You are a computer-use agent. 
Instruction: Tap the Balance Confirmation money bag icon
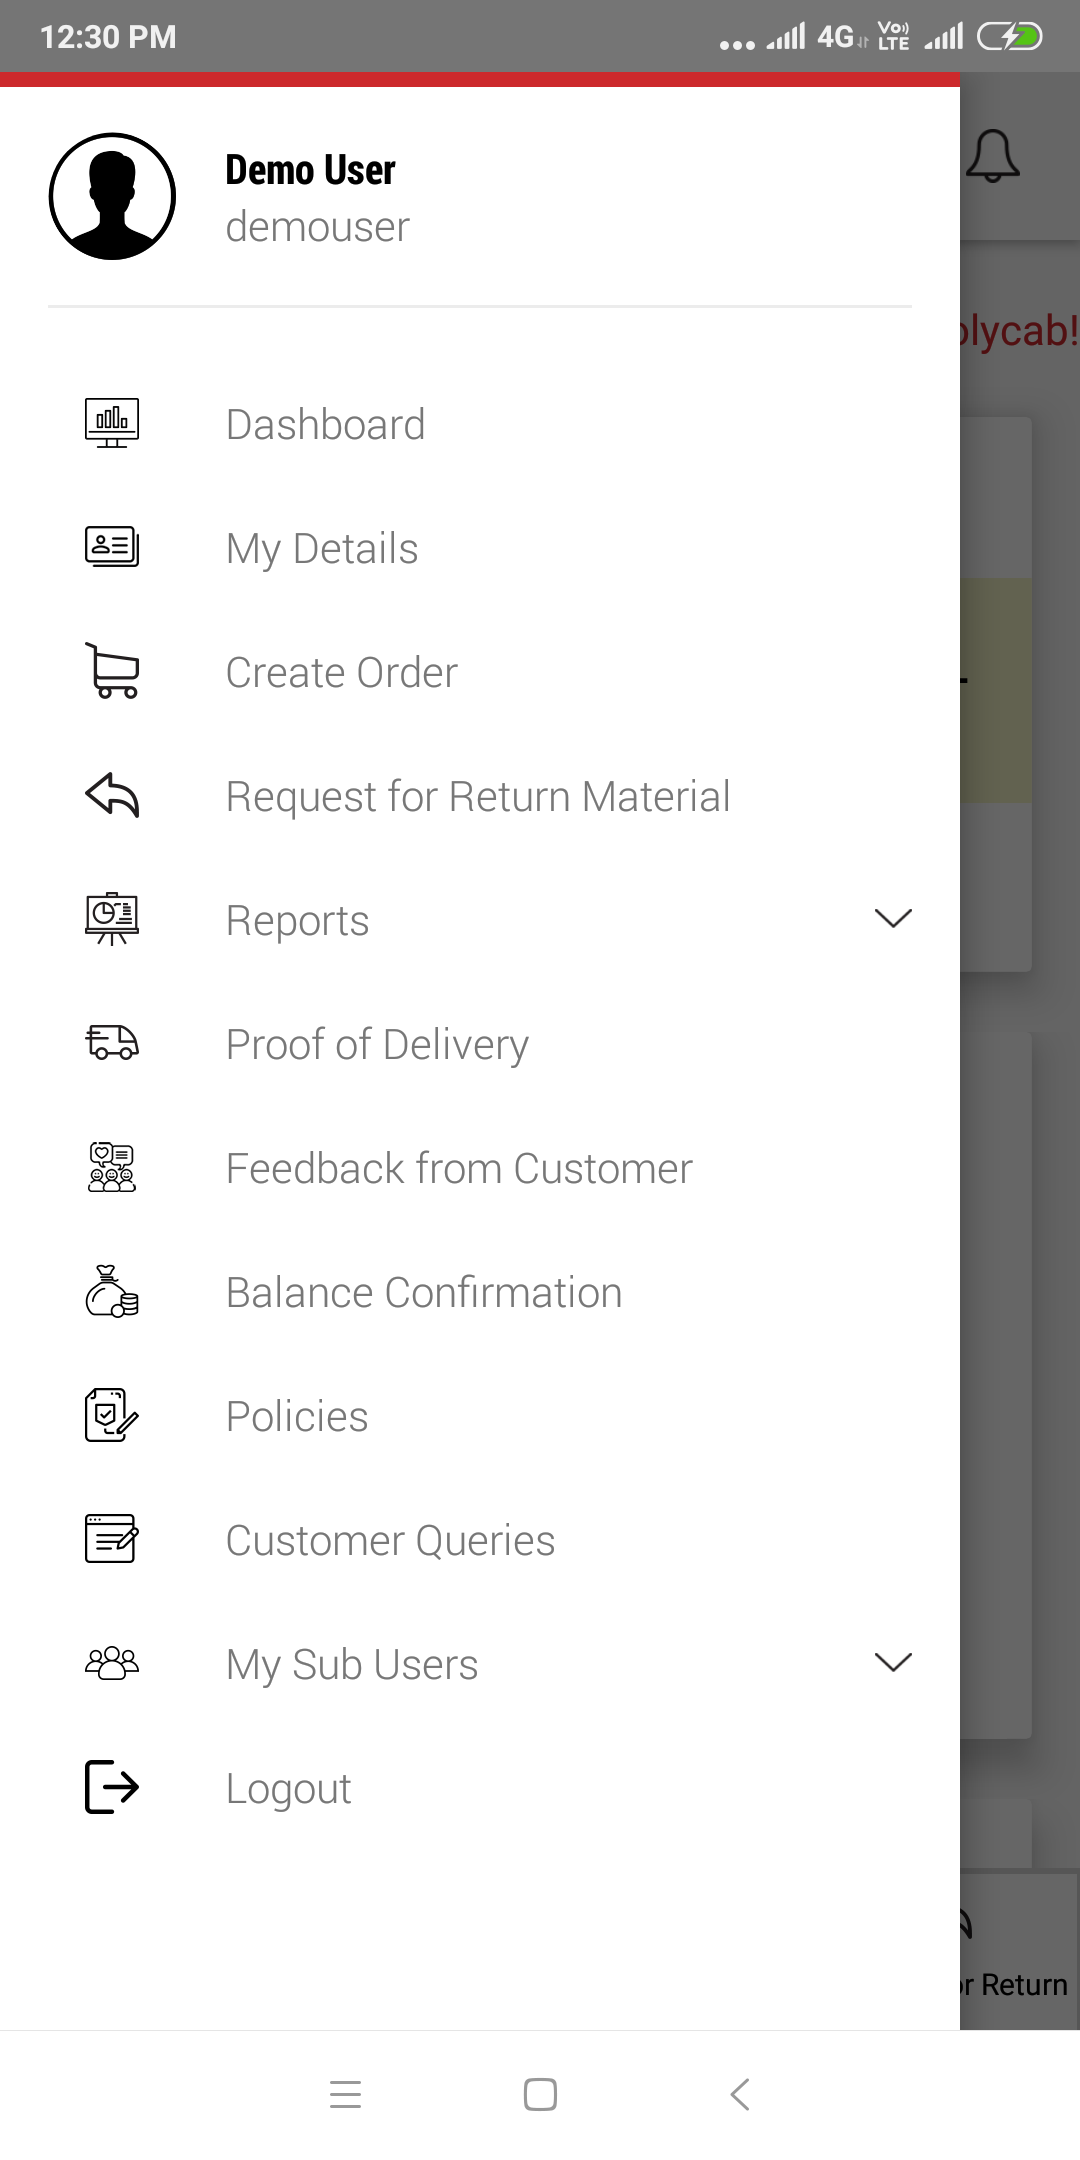112,1291
